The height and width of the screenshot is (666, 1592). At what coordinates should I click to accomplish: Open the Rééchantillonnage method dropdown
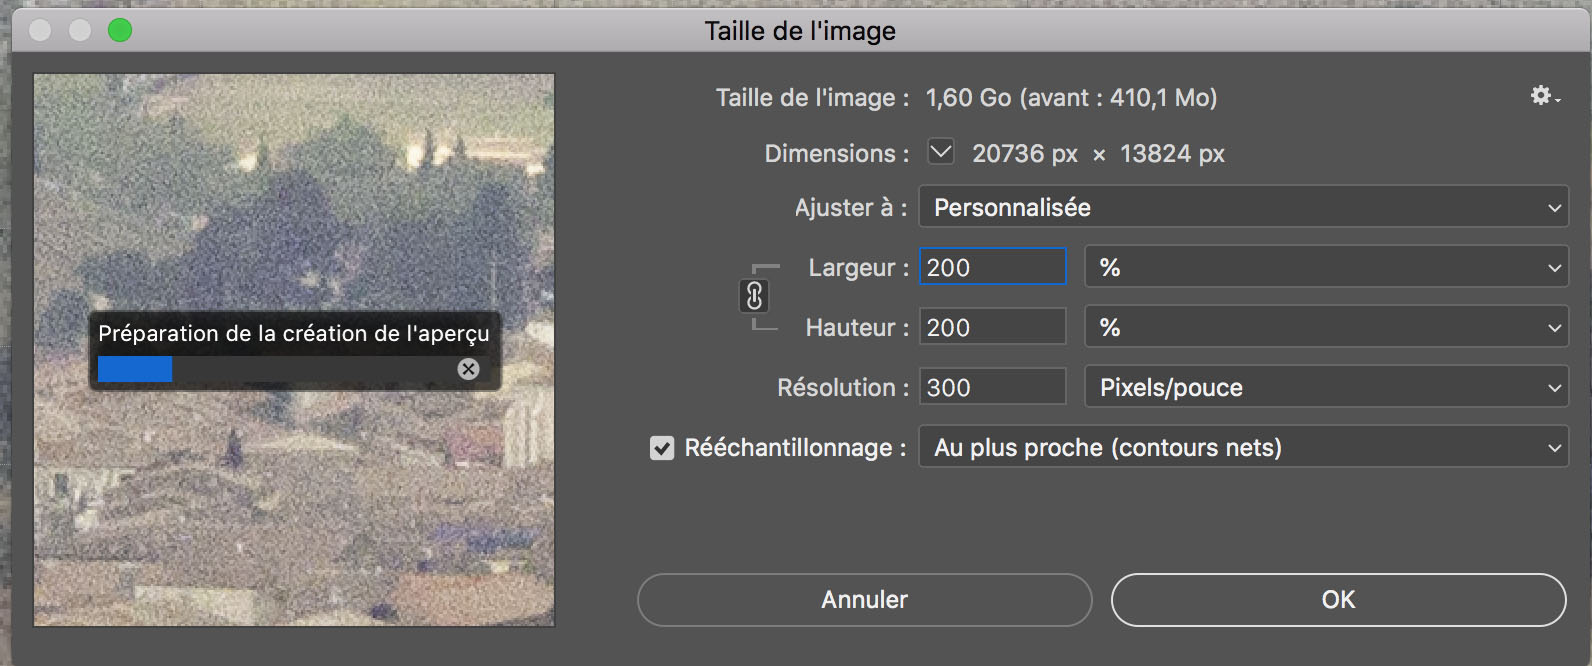[x=1243, y=447]
